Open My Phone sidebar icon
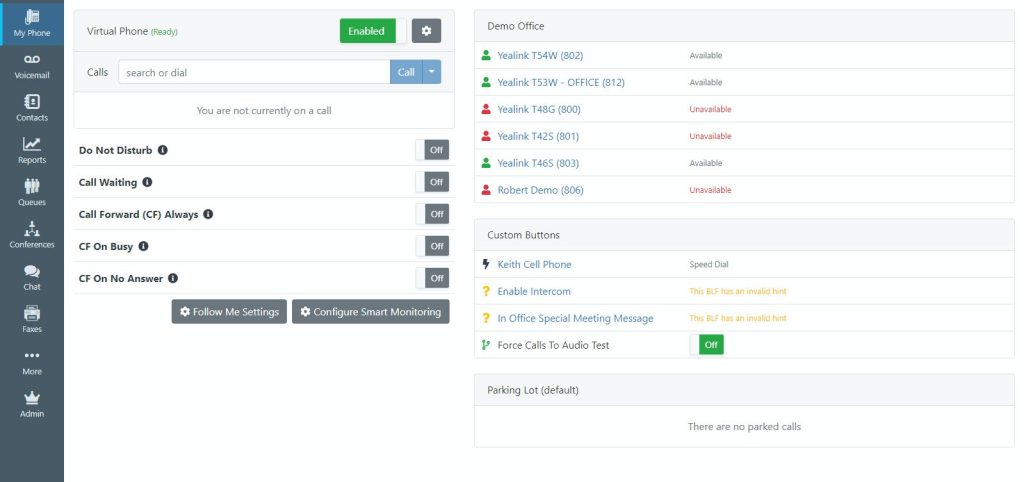The width and height of the screenshot is (1024, 482). 31,23
